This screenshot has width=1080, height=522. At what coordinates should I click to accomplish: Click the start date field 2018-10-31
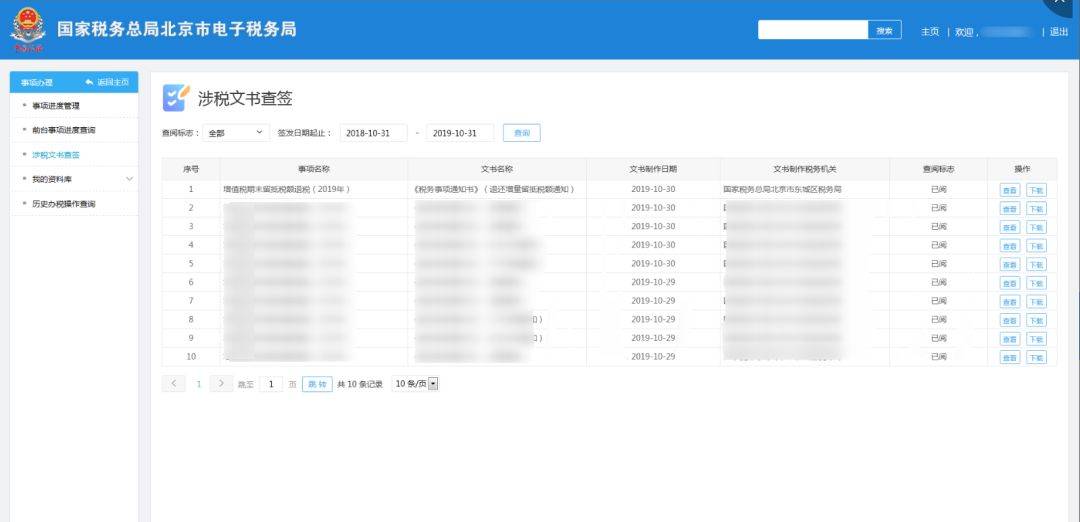point(373,133)
